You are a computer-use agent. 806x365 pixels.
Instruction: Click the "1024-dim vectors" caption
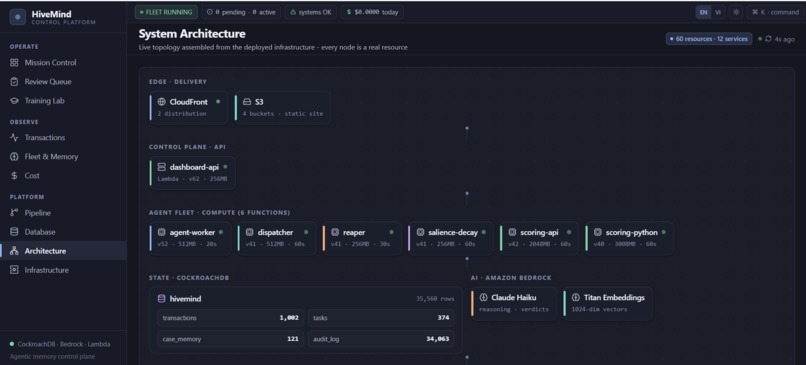599,309
